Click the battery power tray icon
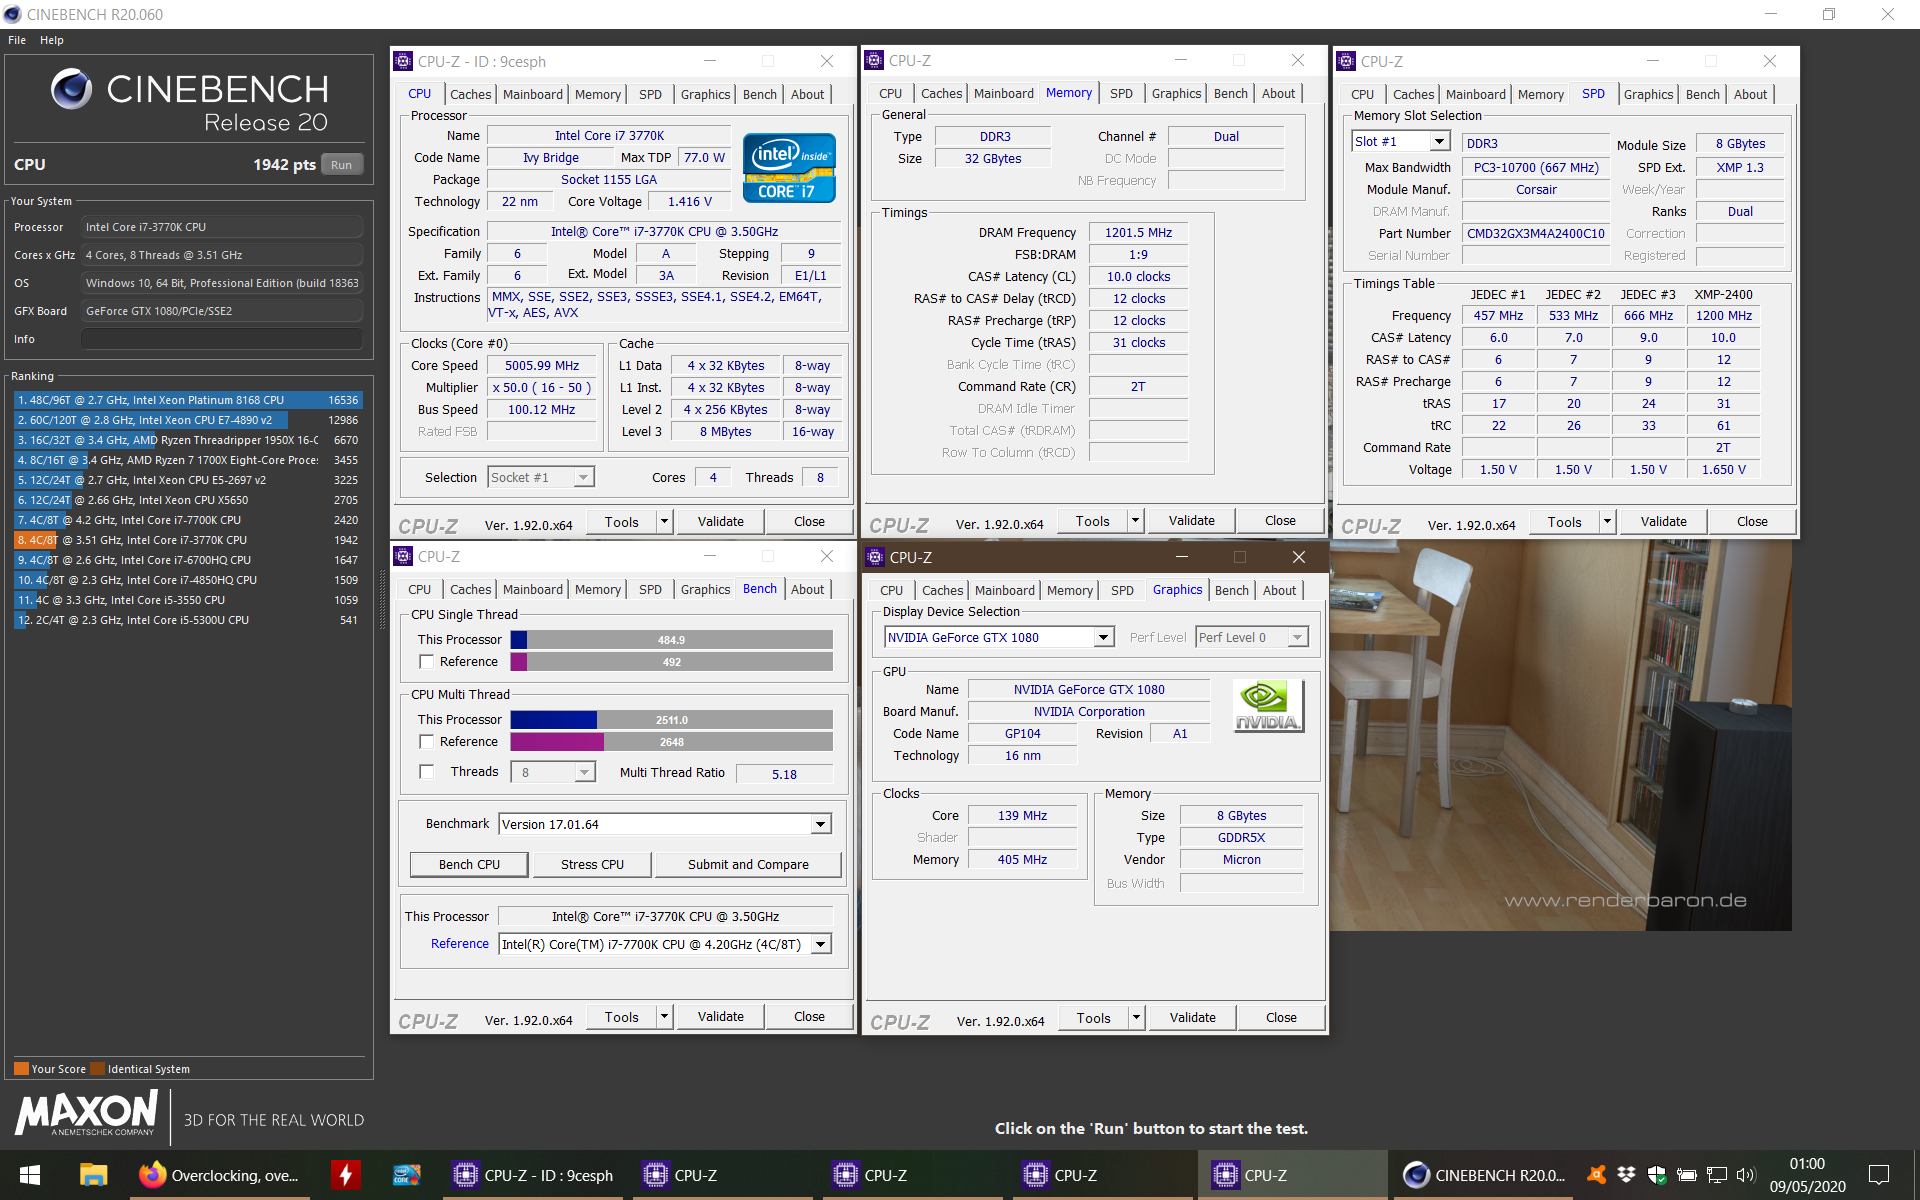Image resolution: width=1920 pixels, height=1200 pixels. [1687, 1174]
